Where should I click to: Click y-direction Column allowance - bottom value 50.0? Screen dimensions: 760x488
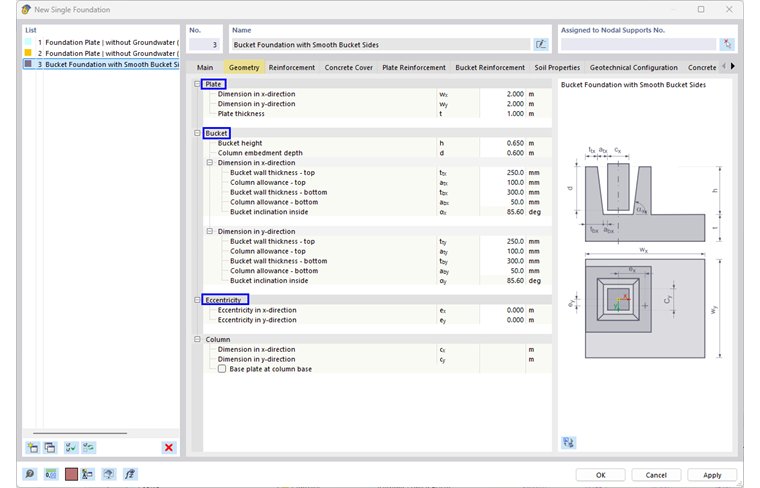point(503,271)
